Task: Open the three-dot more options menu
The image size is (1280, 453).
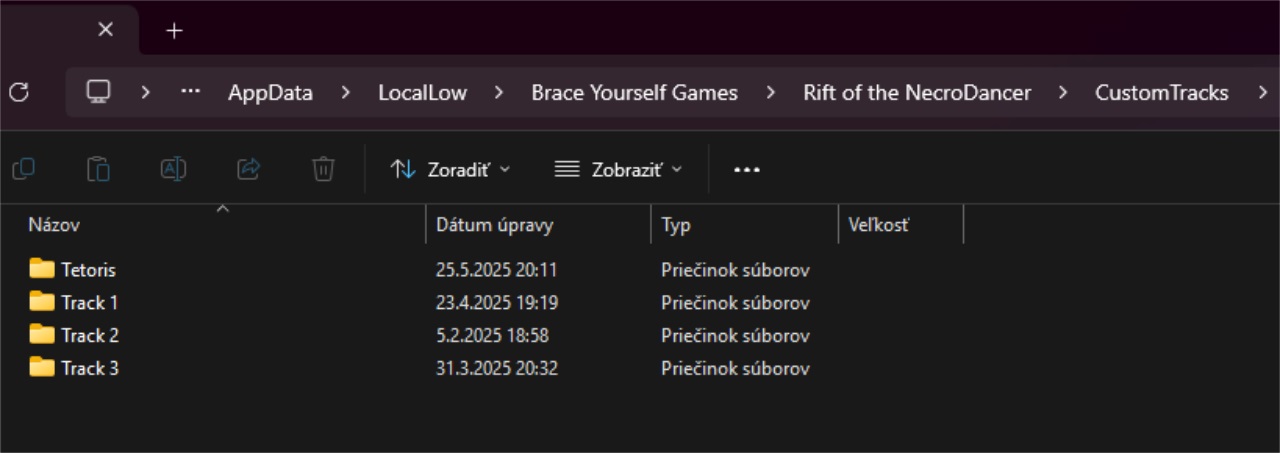Action: coord(747,170)
